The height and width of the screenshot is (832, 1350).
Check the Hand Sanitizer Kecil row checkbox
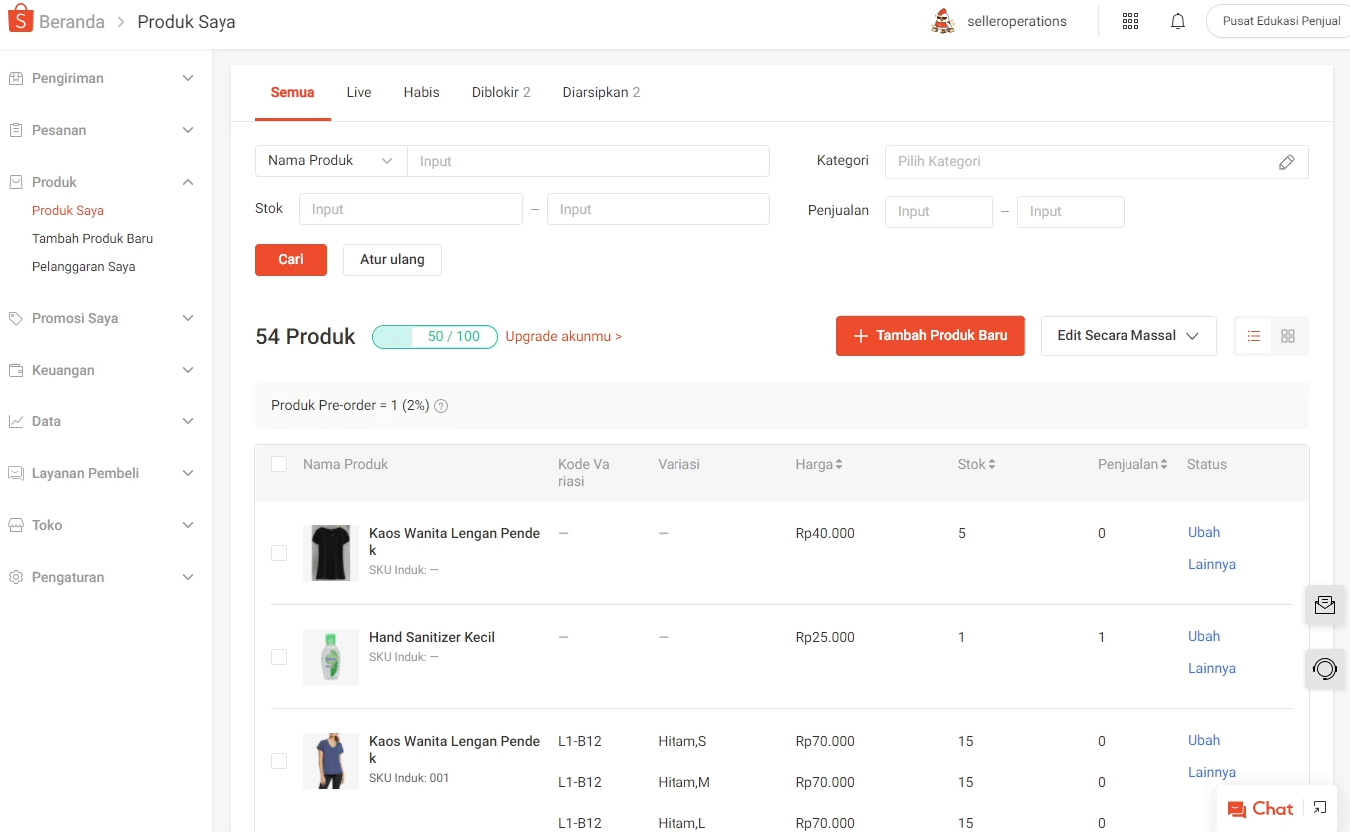279,657
